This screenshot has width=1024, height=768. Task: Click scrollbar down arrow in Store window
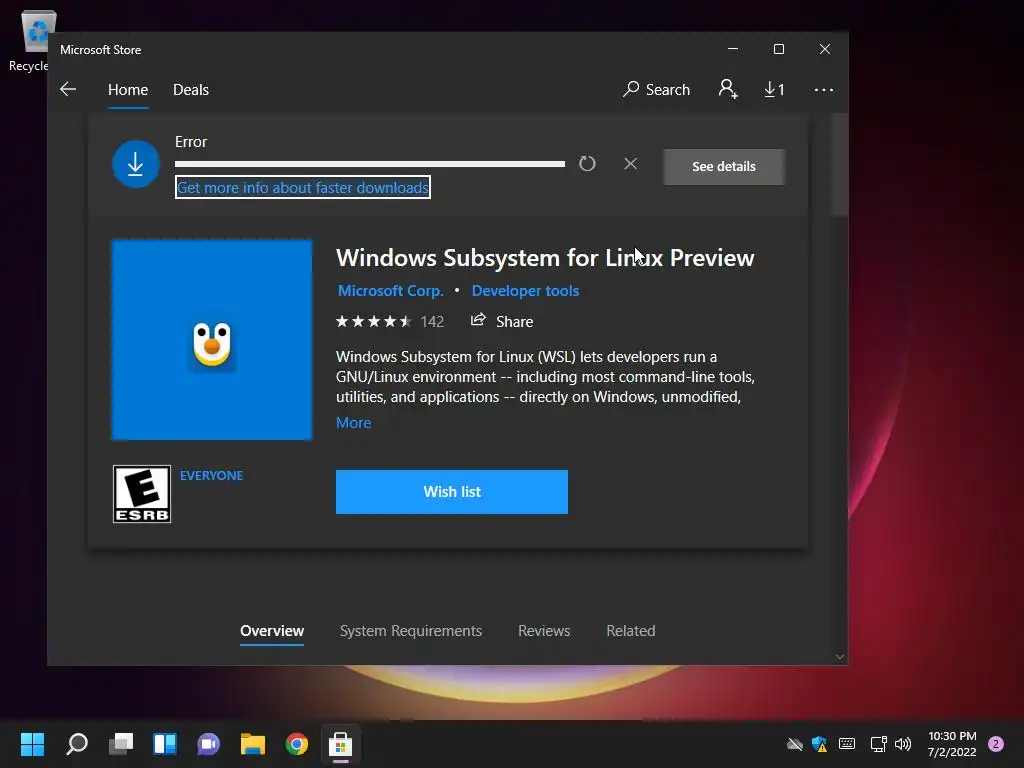(x=840, y=656)
